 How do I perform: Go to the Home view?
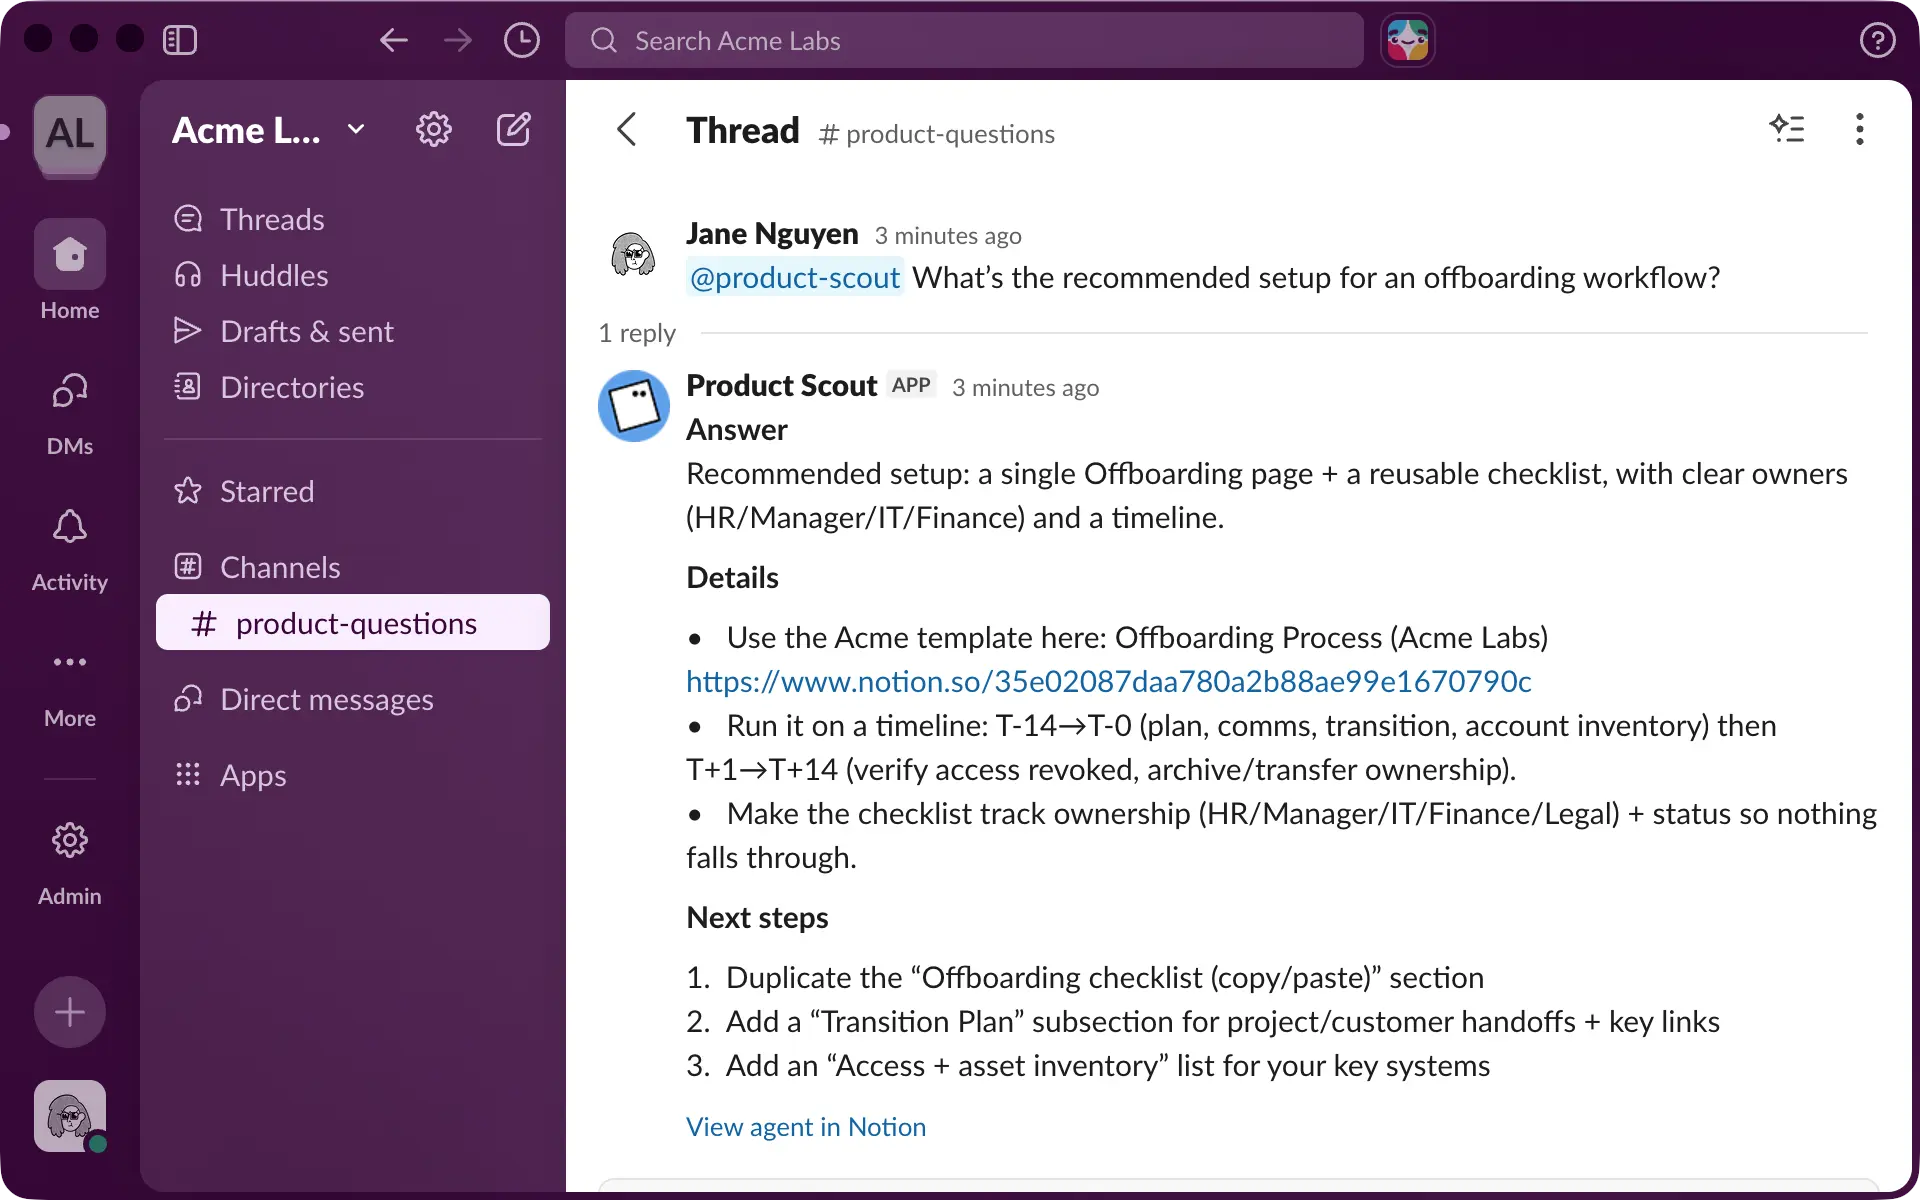[x=70, y=270]
